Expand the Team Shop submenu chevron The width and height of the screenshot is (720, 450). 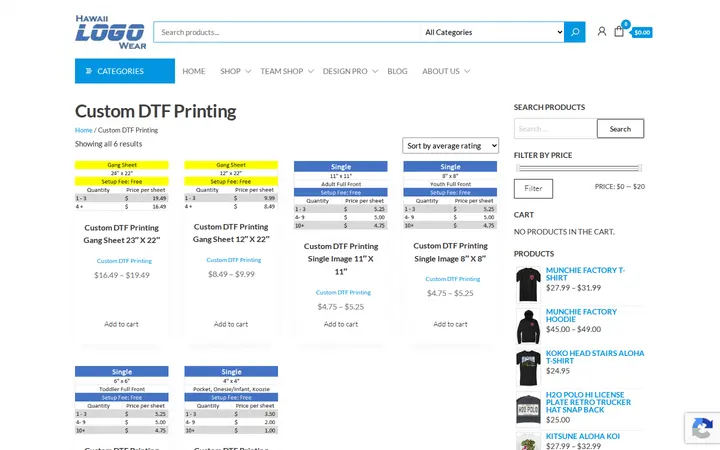tap(311, 71)
